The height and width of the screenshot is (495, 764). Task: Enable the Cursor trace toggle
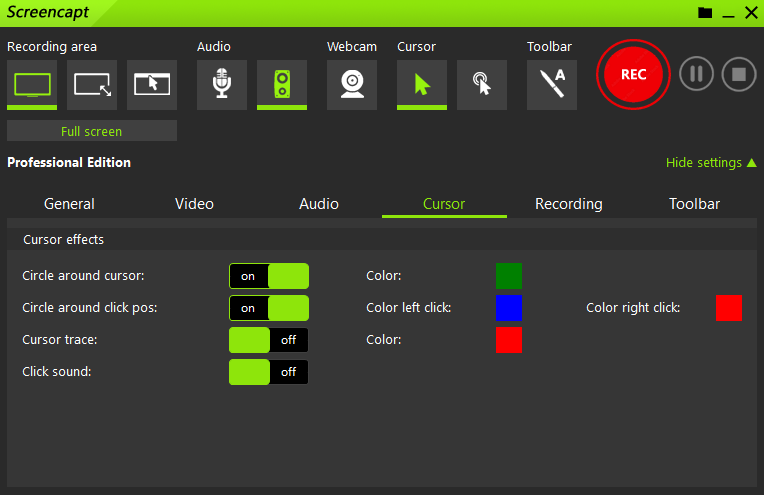pos(269,340)
